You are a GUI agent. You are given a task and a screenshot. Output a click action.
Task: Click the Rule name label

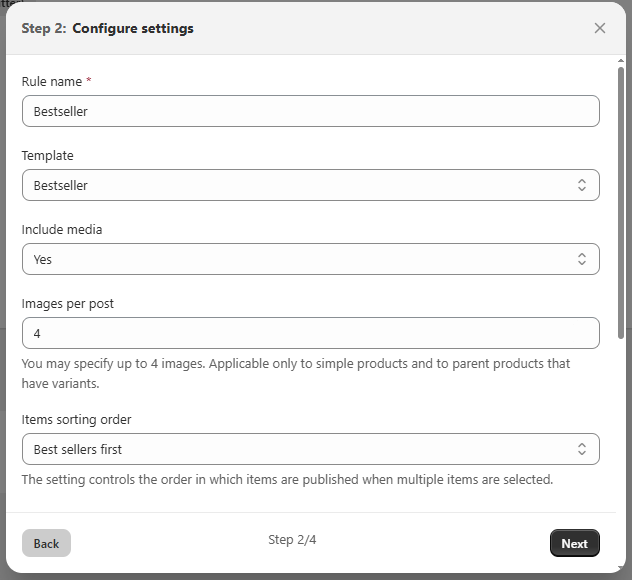click(52, 81)
